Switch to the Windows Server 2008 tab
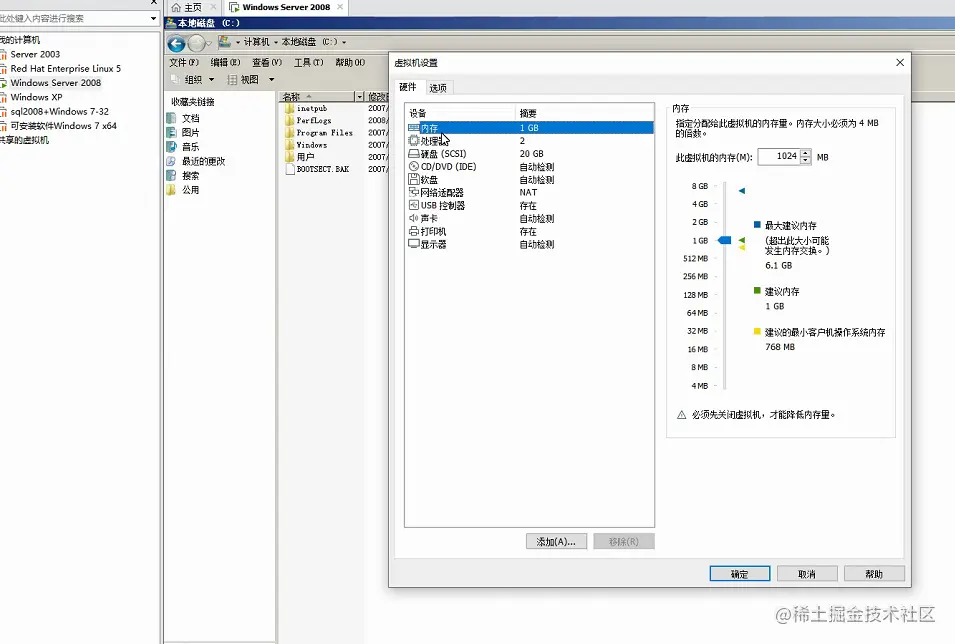This screenshot has width=955, height=644. click(x=286, y=7)
